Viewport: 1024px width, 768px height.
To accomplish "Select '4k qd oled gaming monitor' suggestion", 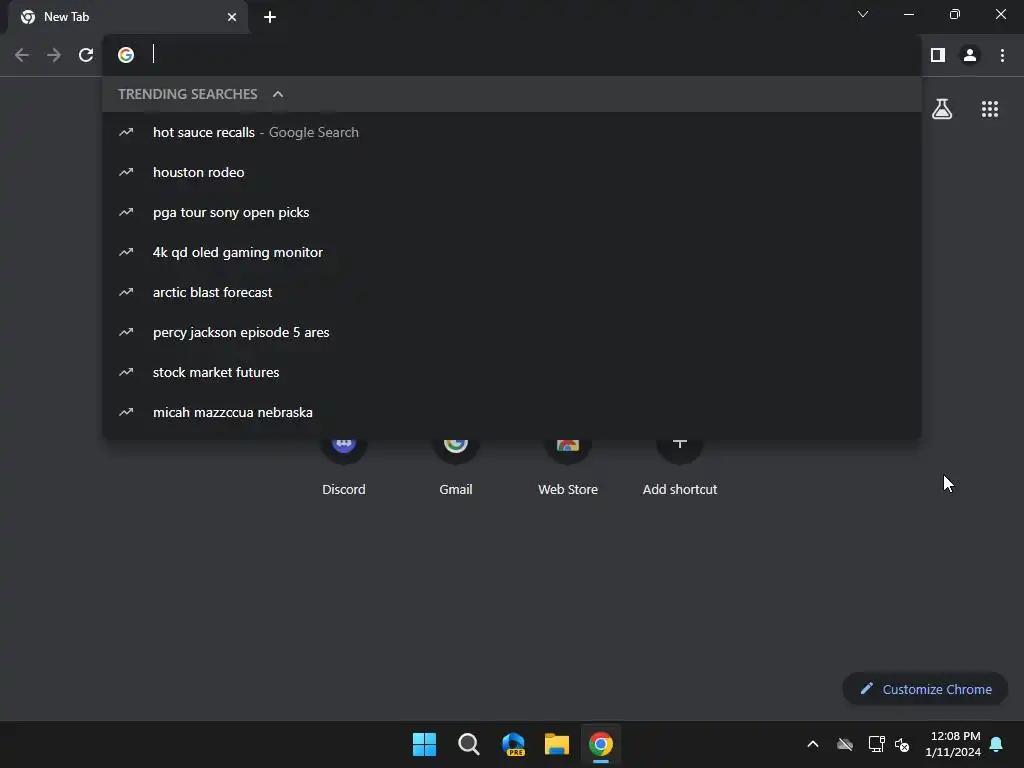I will point(512,252).
